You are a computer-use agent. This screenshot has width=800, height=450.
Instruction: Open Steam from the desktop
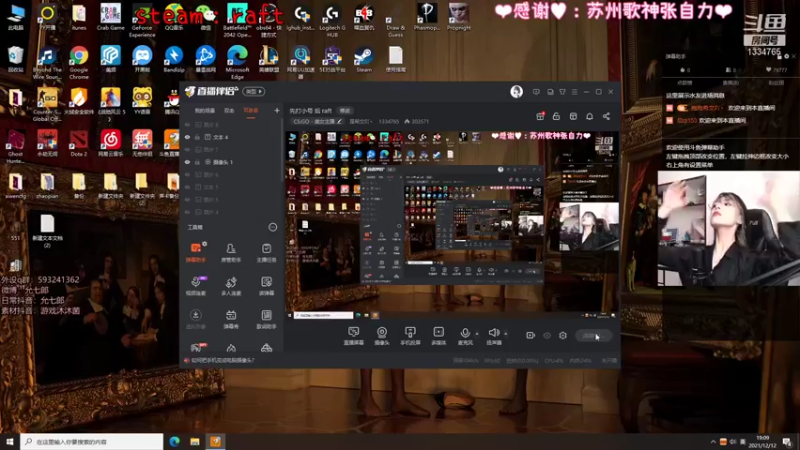(364, 60)
